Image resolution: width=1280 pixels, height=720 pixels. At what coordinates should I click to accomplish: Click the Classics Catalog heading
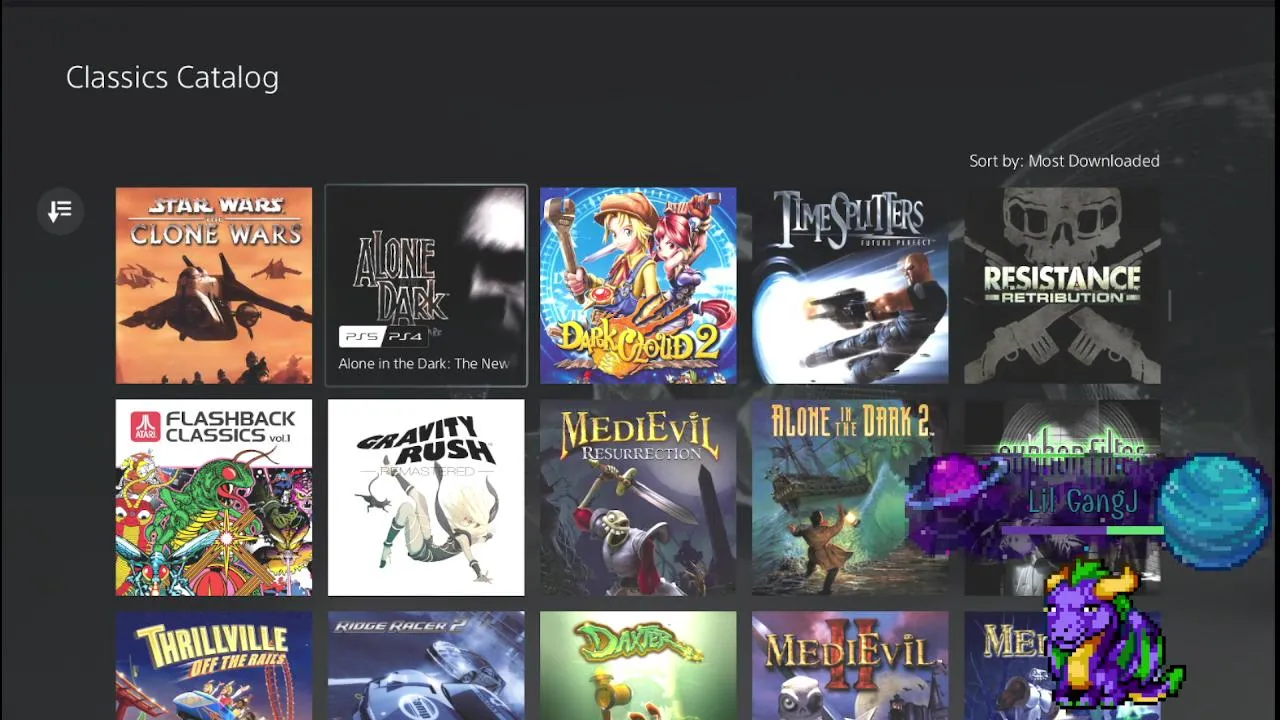[x=172, y=78]
